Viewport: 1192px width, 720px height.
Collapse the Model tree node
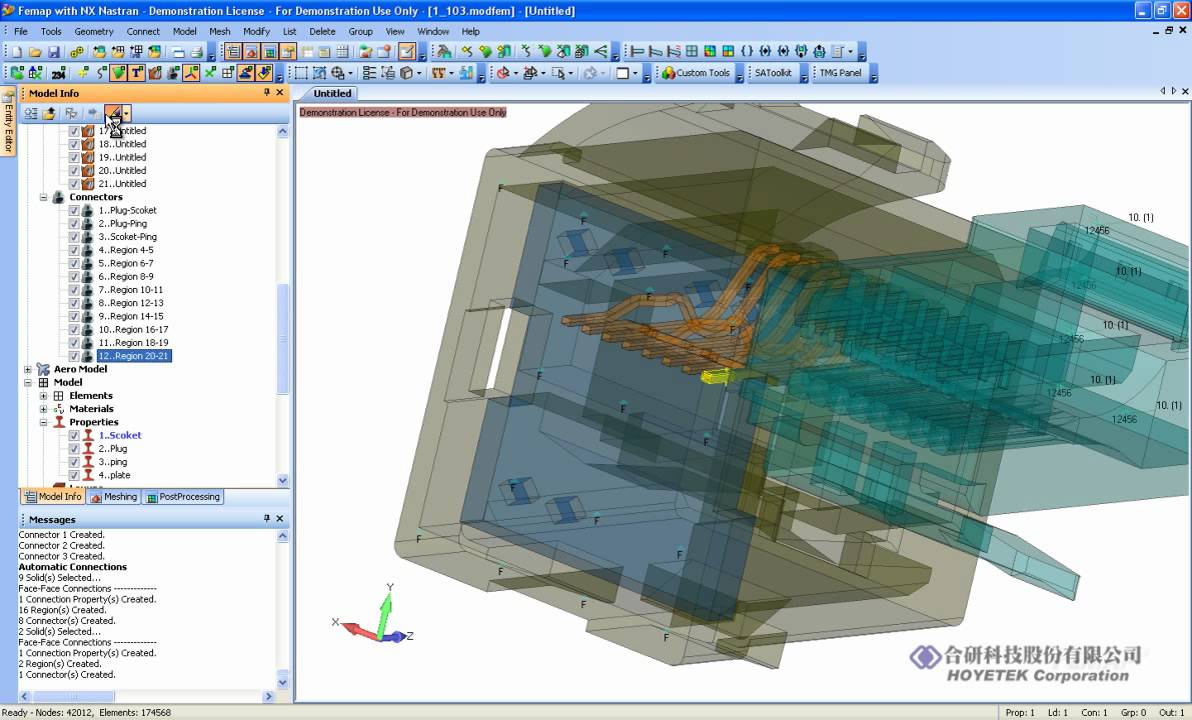tap(28, 382)
